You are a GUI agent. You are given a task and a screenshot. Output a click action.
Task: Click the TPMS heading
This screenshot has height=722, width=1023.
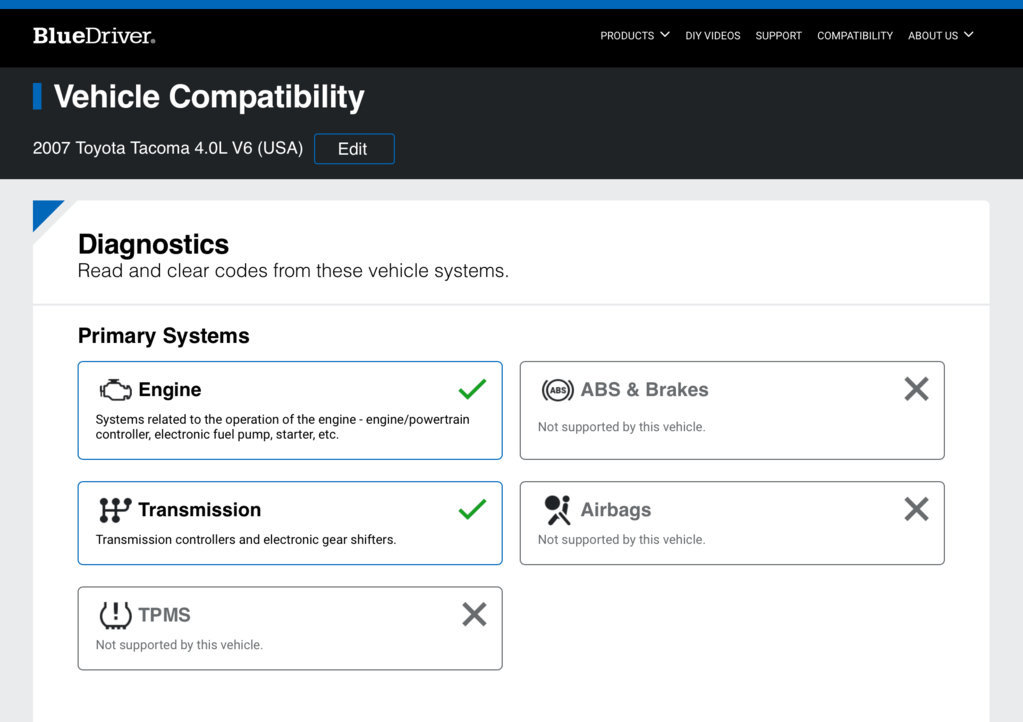pyautogui.click(x=164, y=614)
